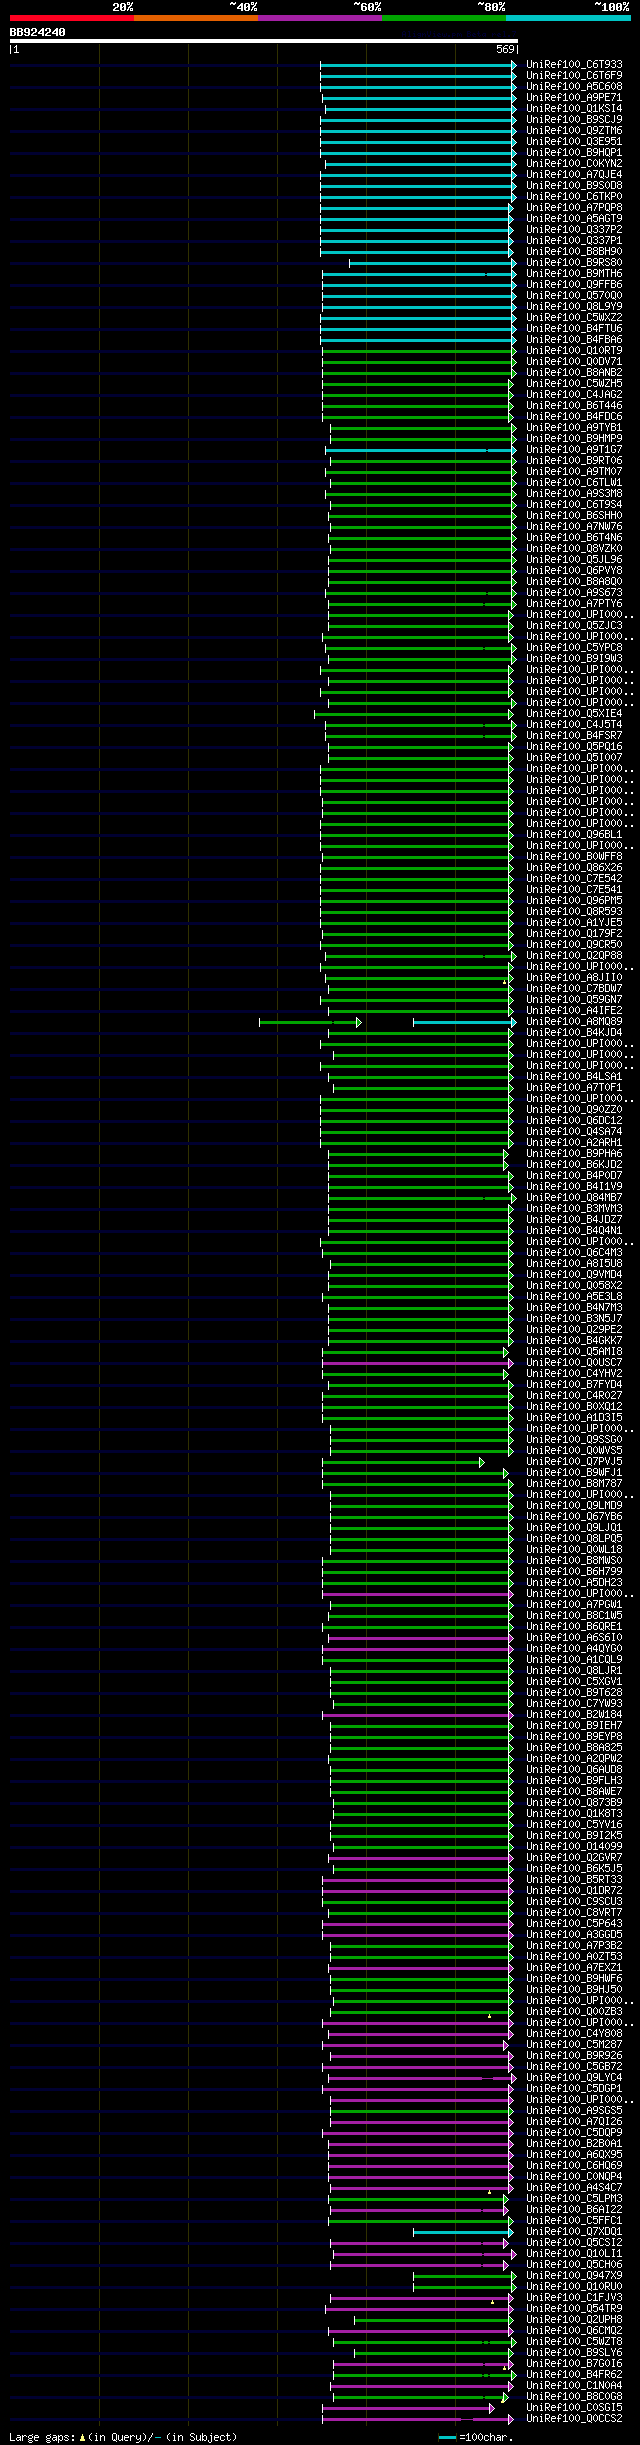Click the cyan alignment bar for B9RS80

(432, 263)
